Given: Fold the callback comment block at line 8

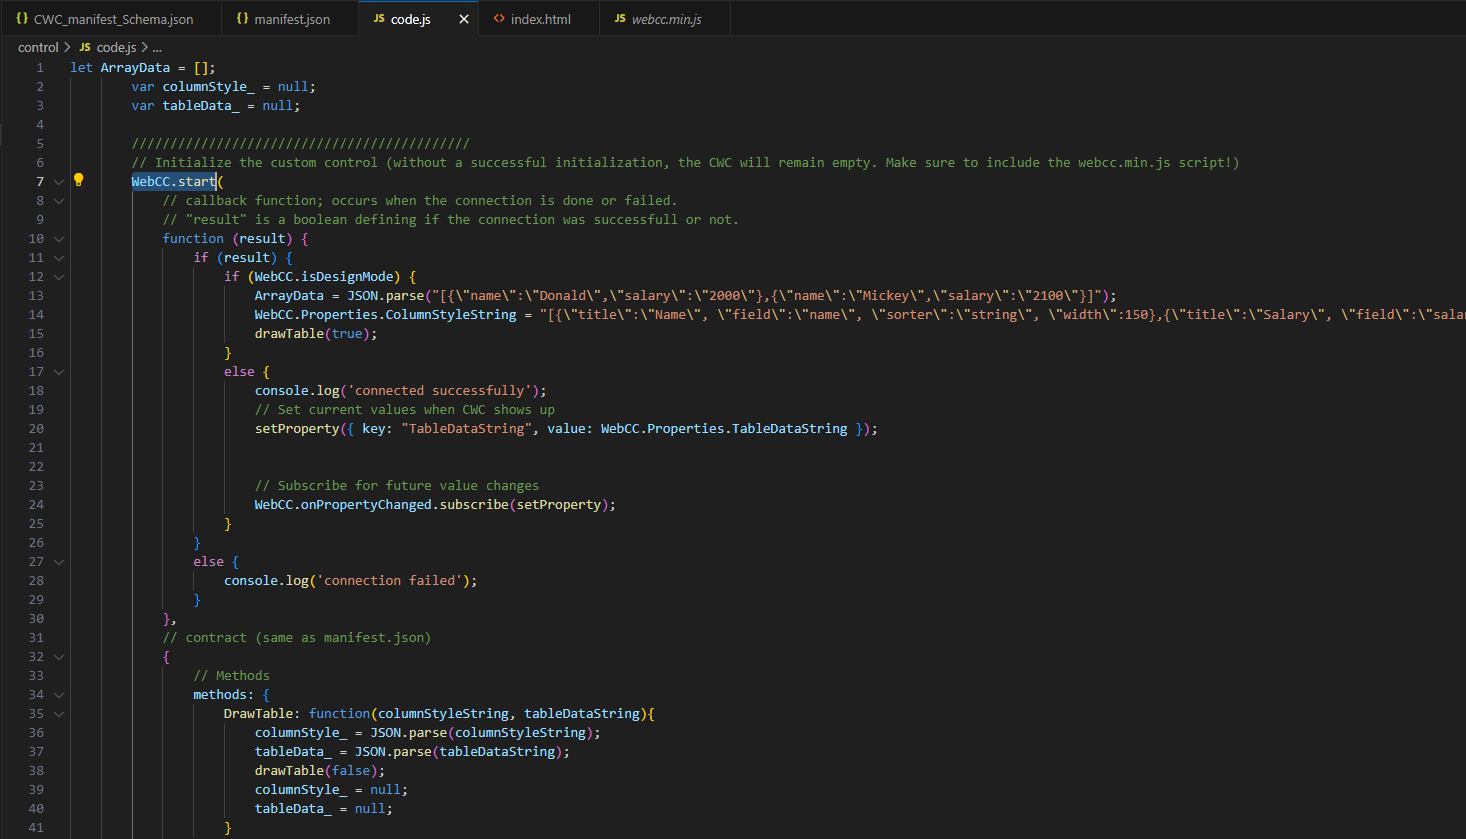Looking at the screenshot, I should pyautogui.click(x=59, y=201).
